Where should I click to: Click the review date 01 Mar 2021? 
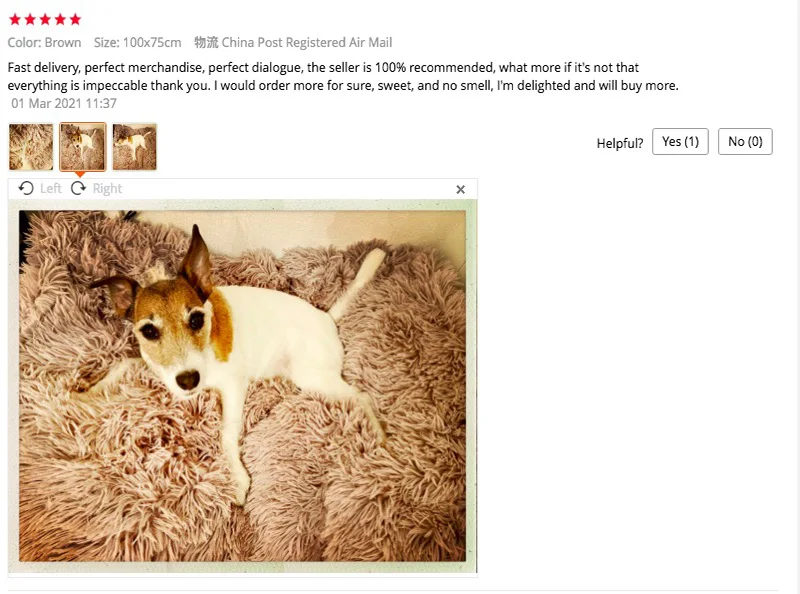coord(64,104)
